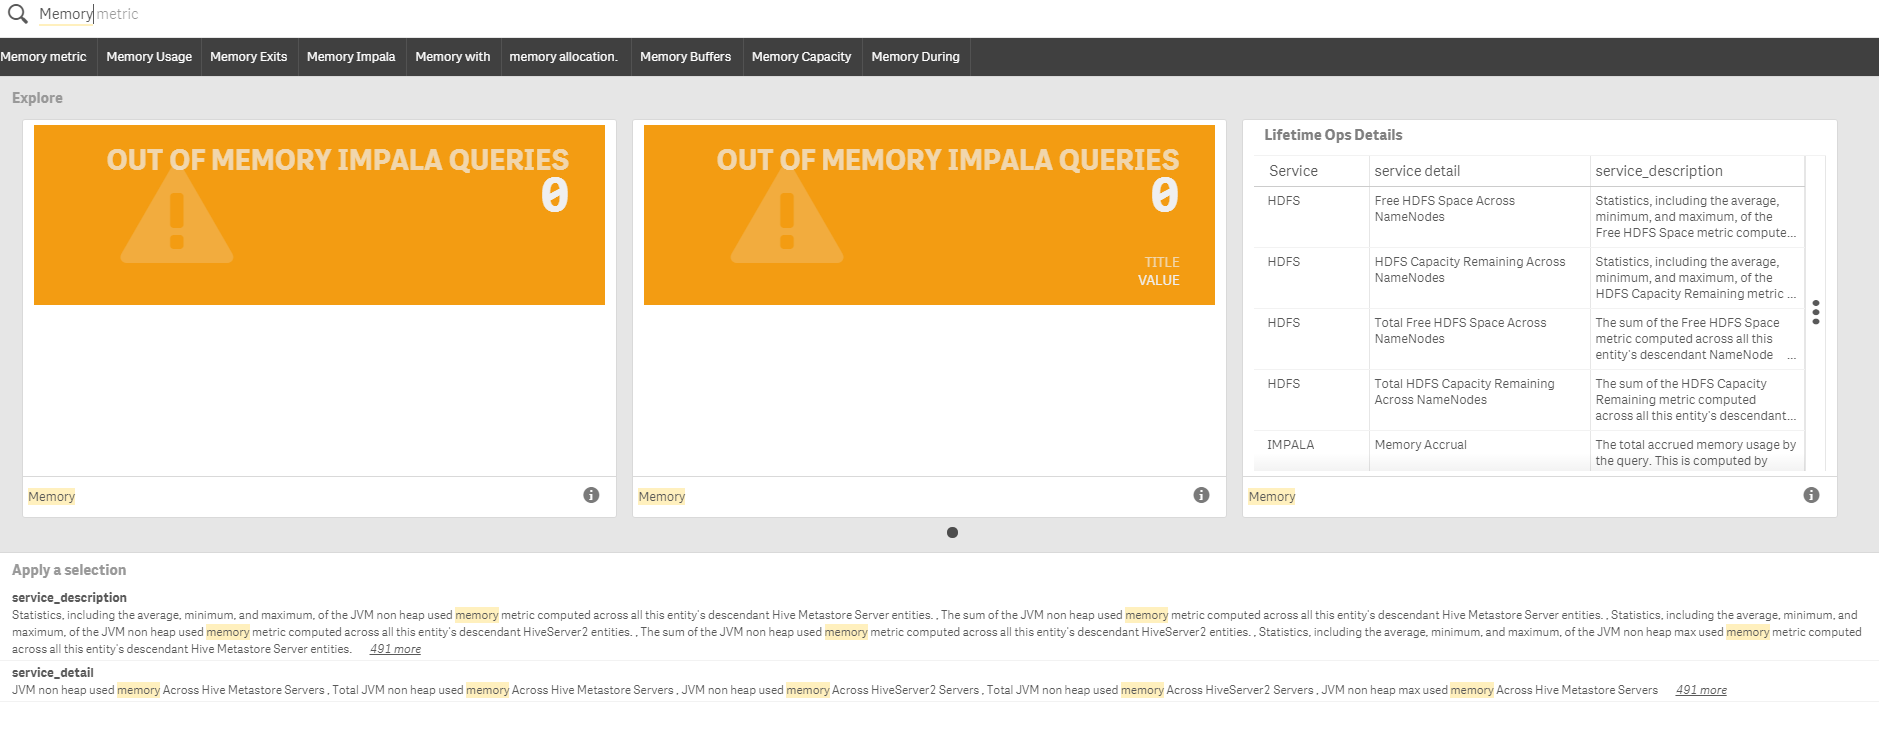Click the 'service_detail' selection heading
Screen dimensions: 1879x737
53,673
